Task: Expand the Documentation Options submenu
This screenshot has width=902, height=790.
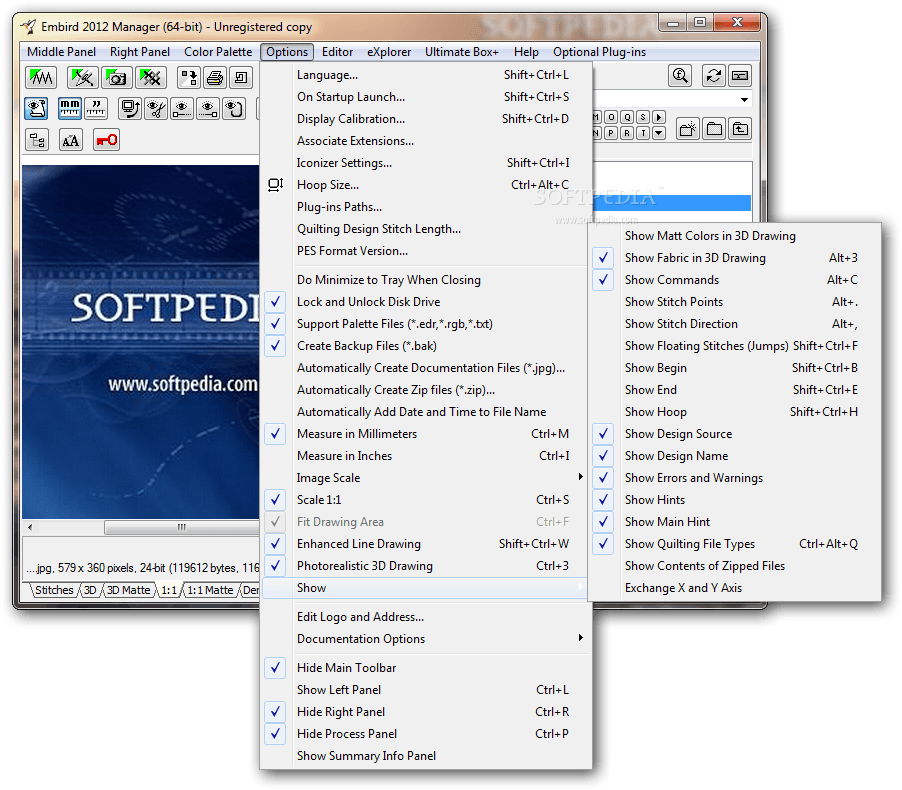Action: click(425, 639)
